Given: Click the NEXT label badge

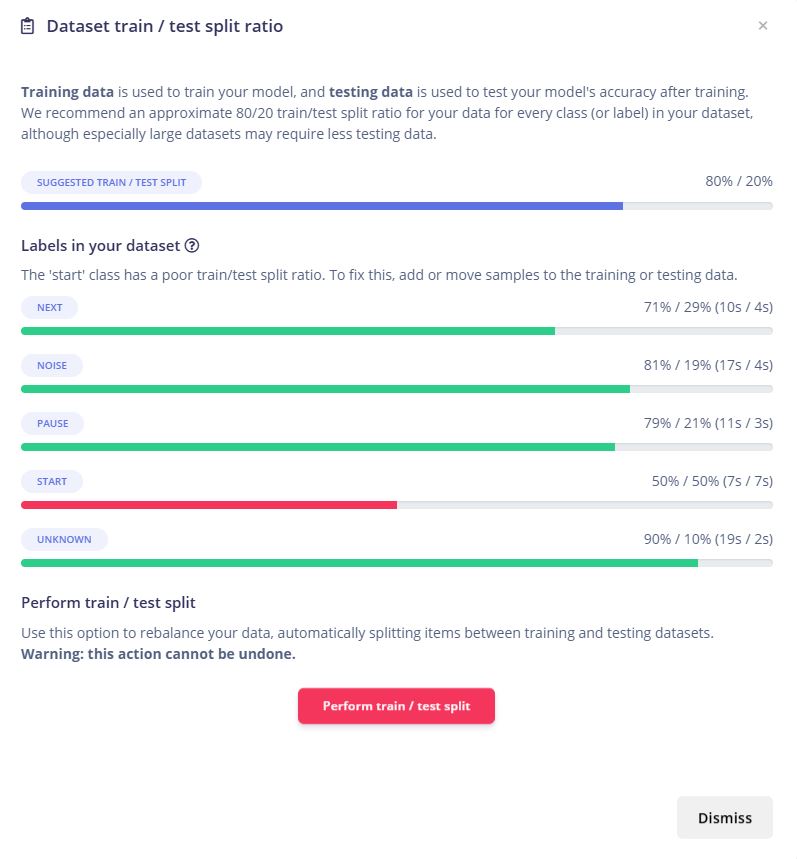Looking at the screenshot, I should [49, 308].
